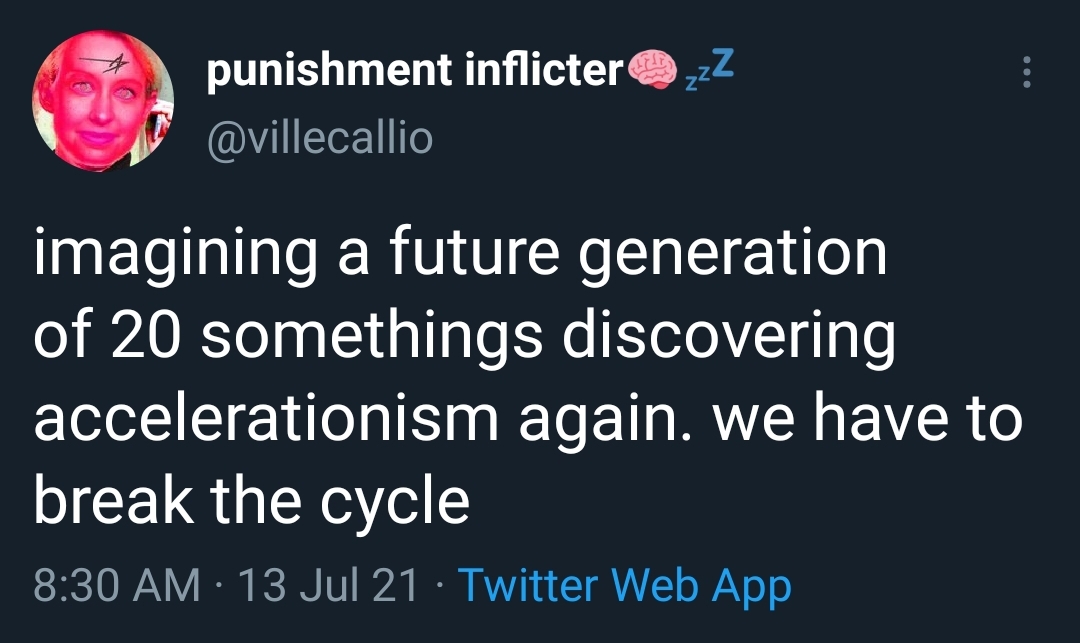Image resolution: width=1080 pixels, height=643 pixels.
Task: Open the three-dot more options menu
Action: point(1025,72)
